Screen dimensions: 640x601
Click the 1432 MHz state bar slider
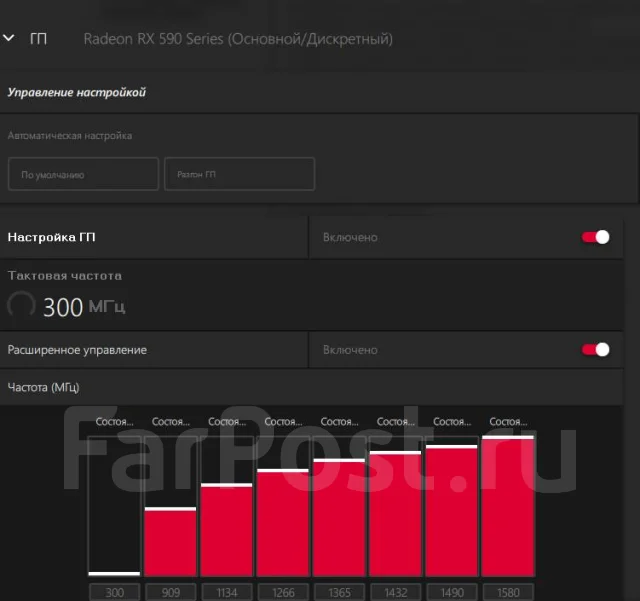click(x=396, y=506)
